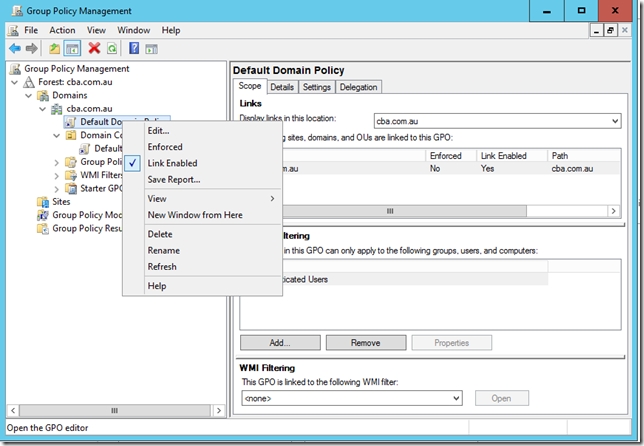The height and width of the screenshot is (446, 644).
Task: Click the WMI Filters folder icon
Action: point(71,175)
